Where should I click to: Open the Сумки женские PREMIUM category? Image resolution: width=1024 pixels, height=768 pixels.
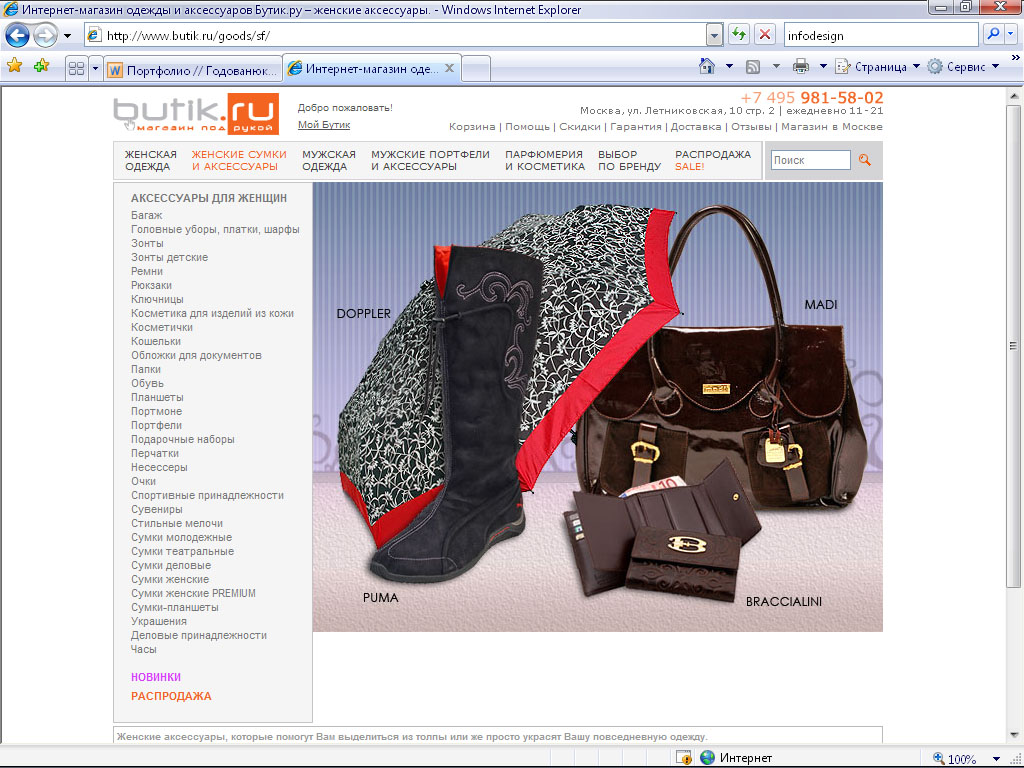(193, 594)
